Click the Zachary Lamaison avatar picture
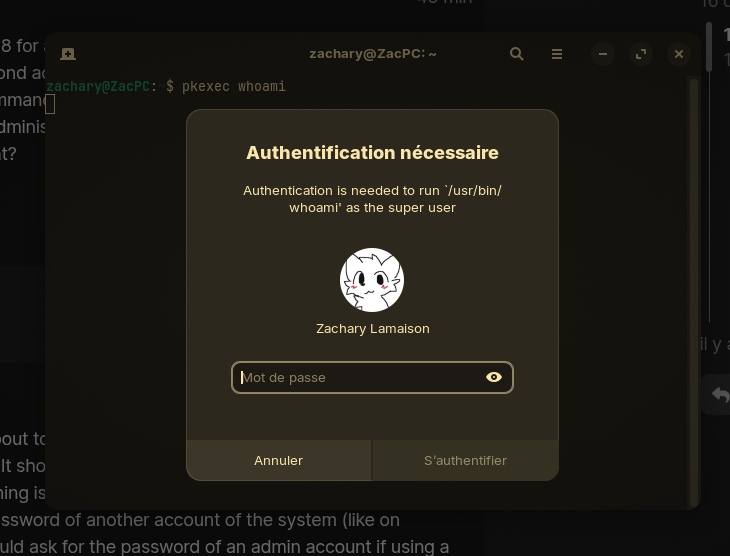The image size is (730, 556). coord(372,280)
